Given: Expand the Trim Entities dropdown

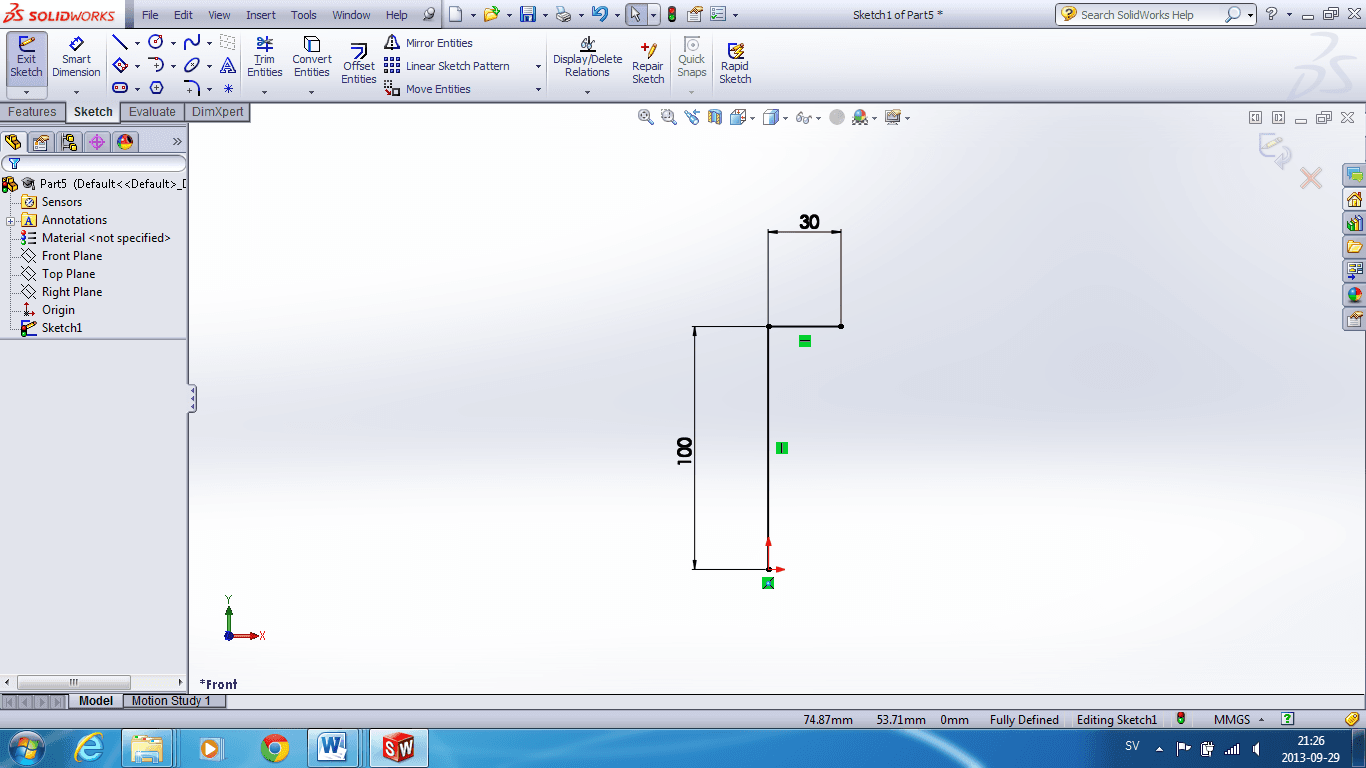Looking at the screenshot, I should click(x=264, y=92).
